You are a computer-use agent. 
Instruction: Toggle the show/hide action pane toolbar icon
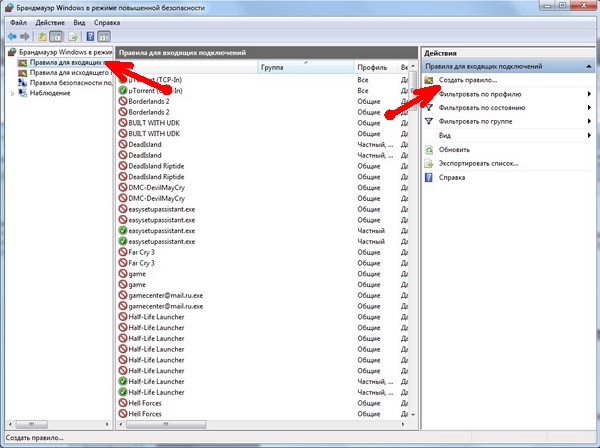coord(104,37)
